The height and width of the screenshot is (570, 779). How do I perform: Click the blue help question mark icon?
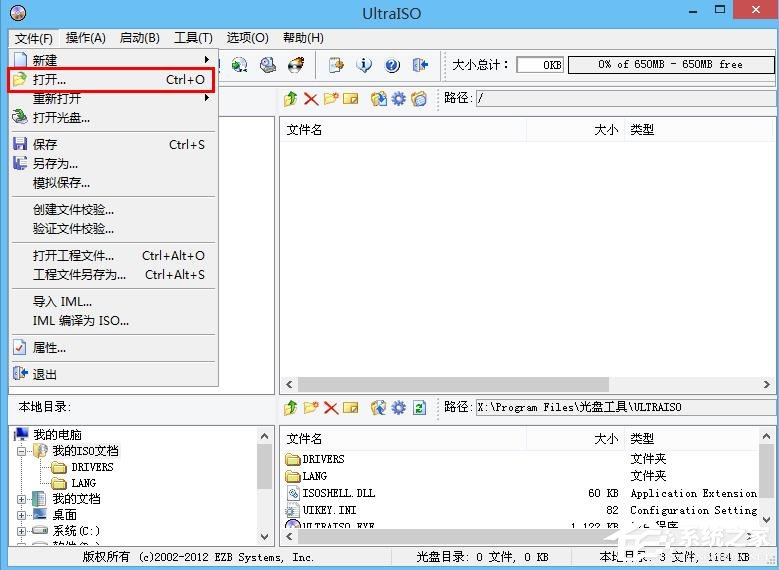coord(392,65)
